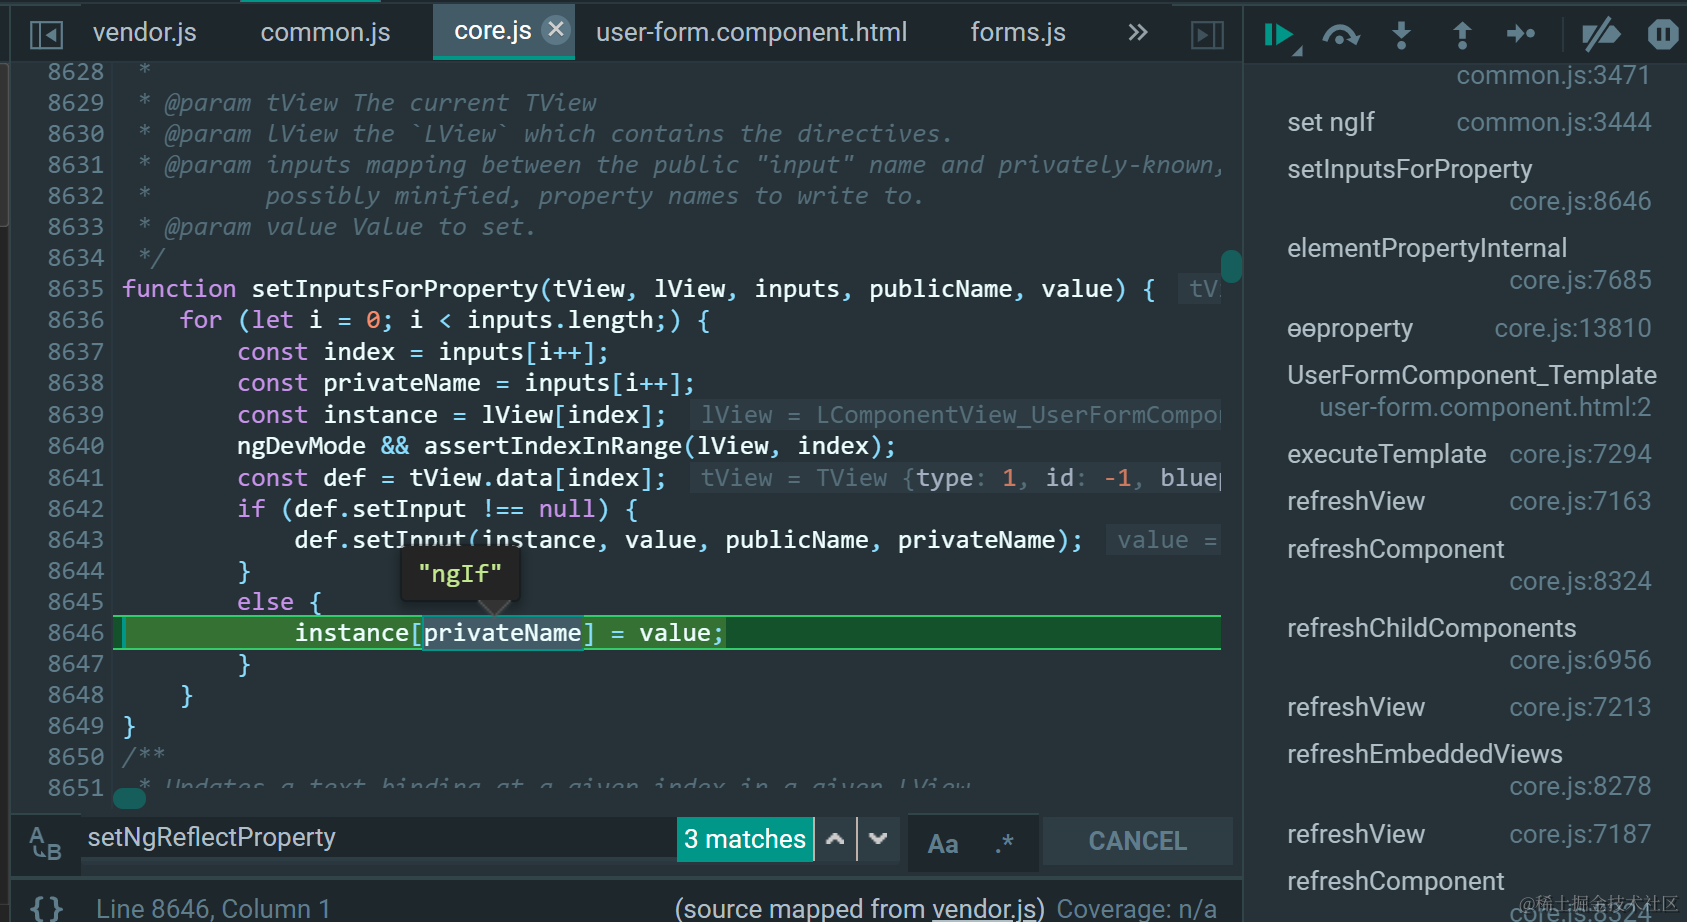Image resolution: width=1687 pixels, height=922 pixels.
Task: Pretty print with the braces icon
Action: [46, 908]
